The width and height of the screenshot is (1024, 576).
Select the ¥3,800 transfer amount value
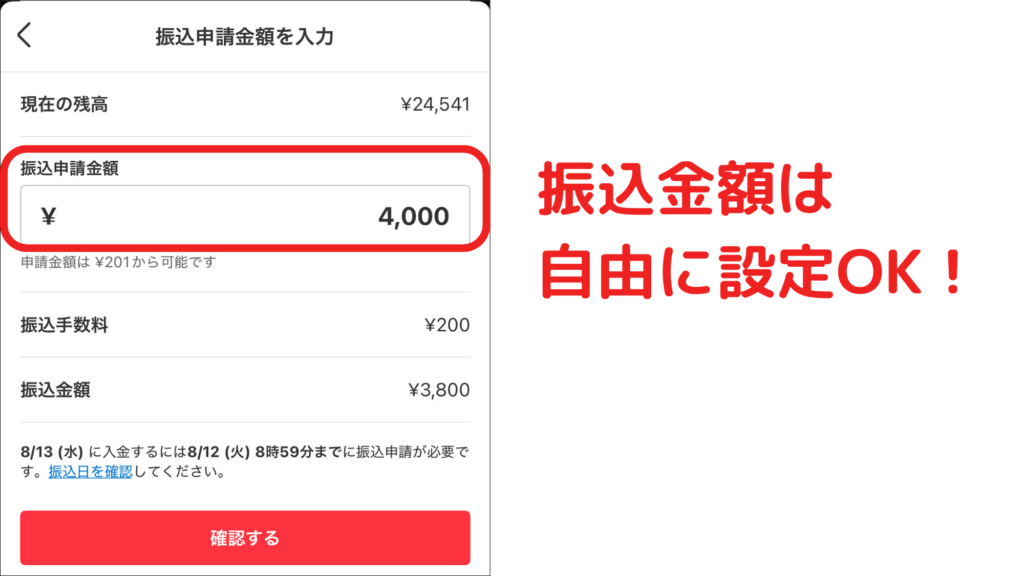click(439, 390)
